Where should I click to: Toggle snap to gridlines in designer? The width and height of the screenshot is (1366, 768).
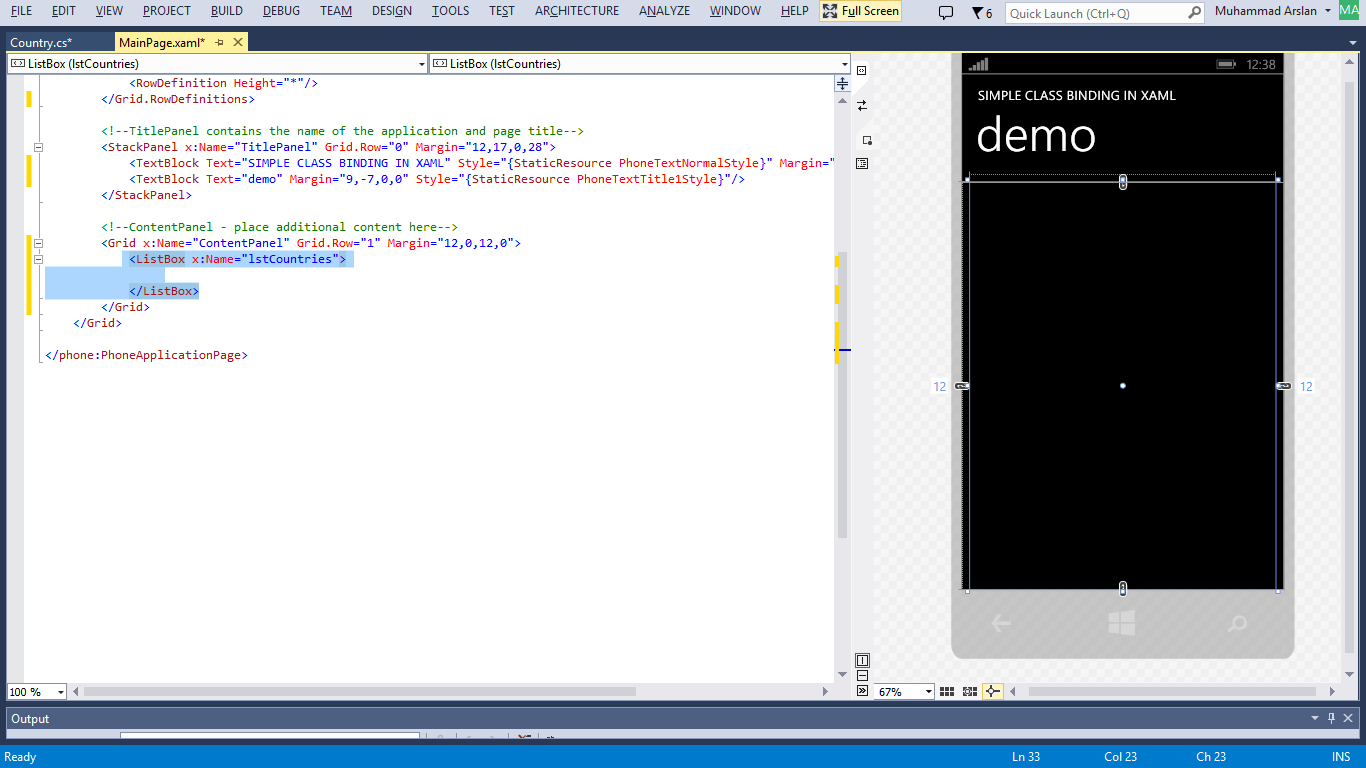point(969,691)
